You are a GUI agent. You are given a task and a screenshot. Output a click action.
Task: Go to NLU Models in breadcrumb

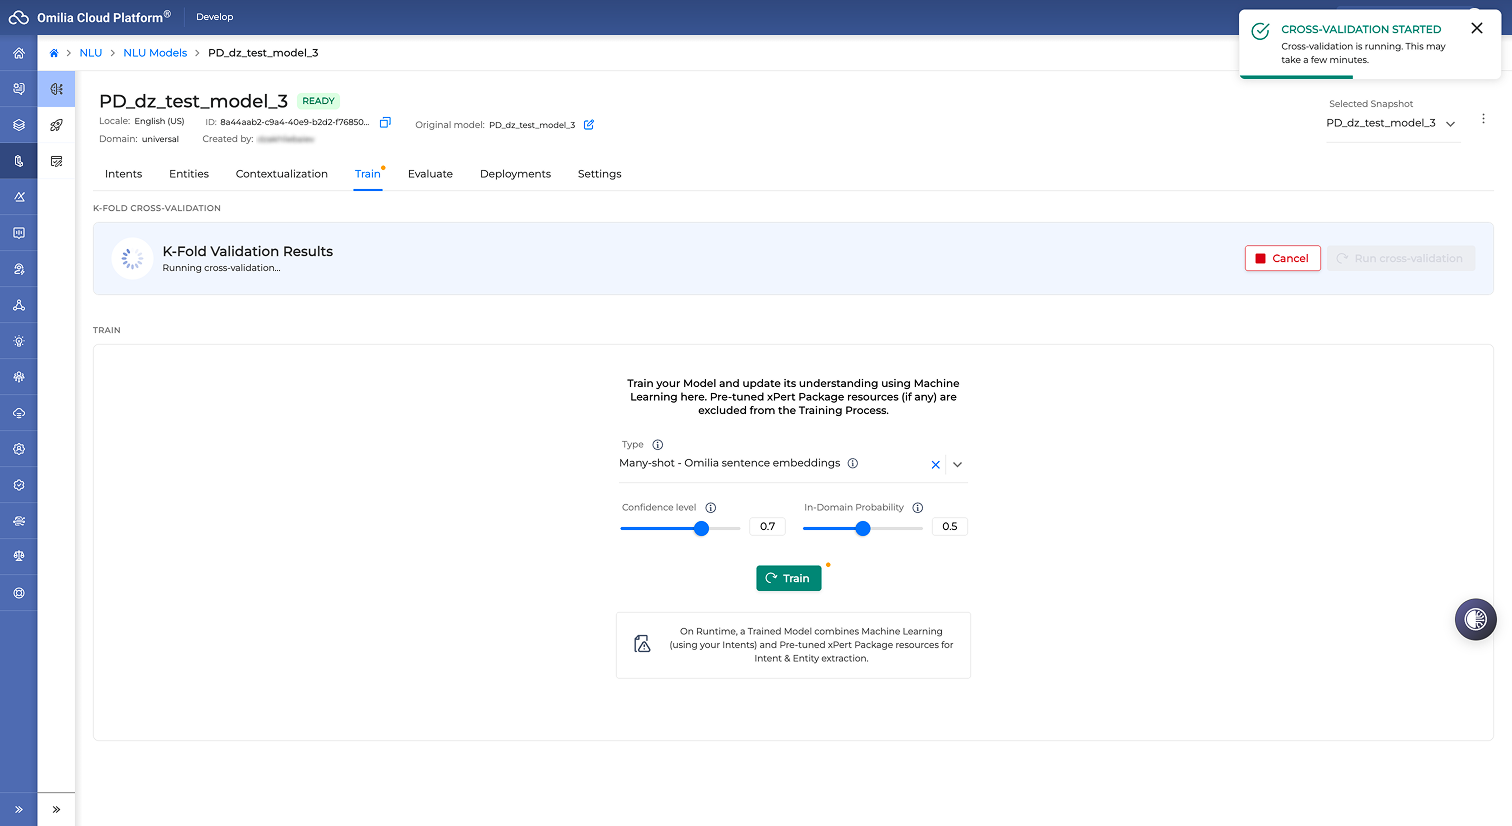click(155, 53)
